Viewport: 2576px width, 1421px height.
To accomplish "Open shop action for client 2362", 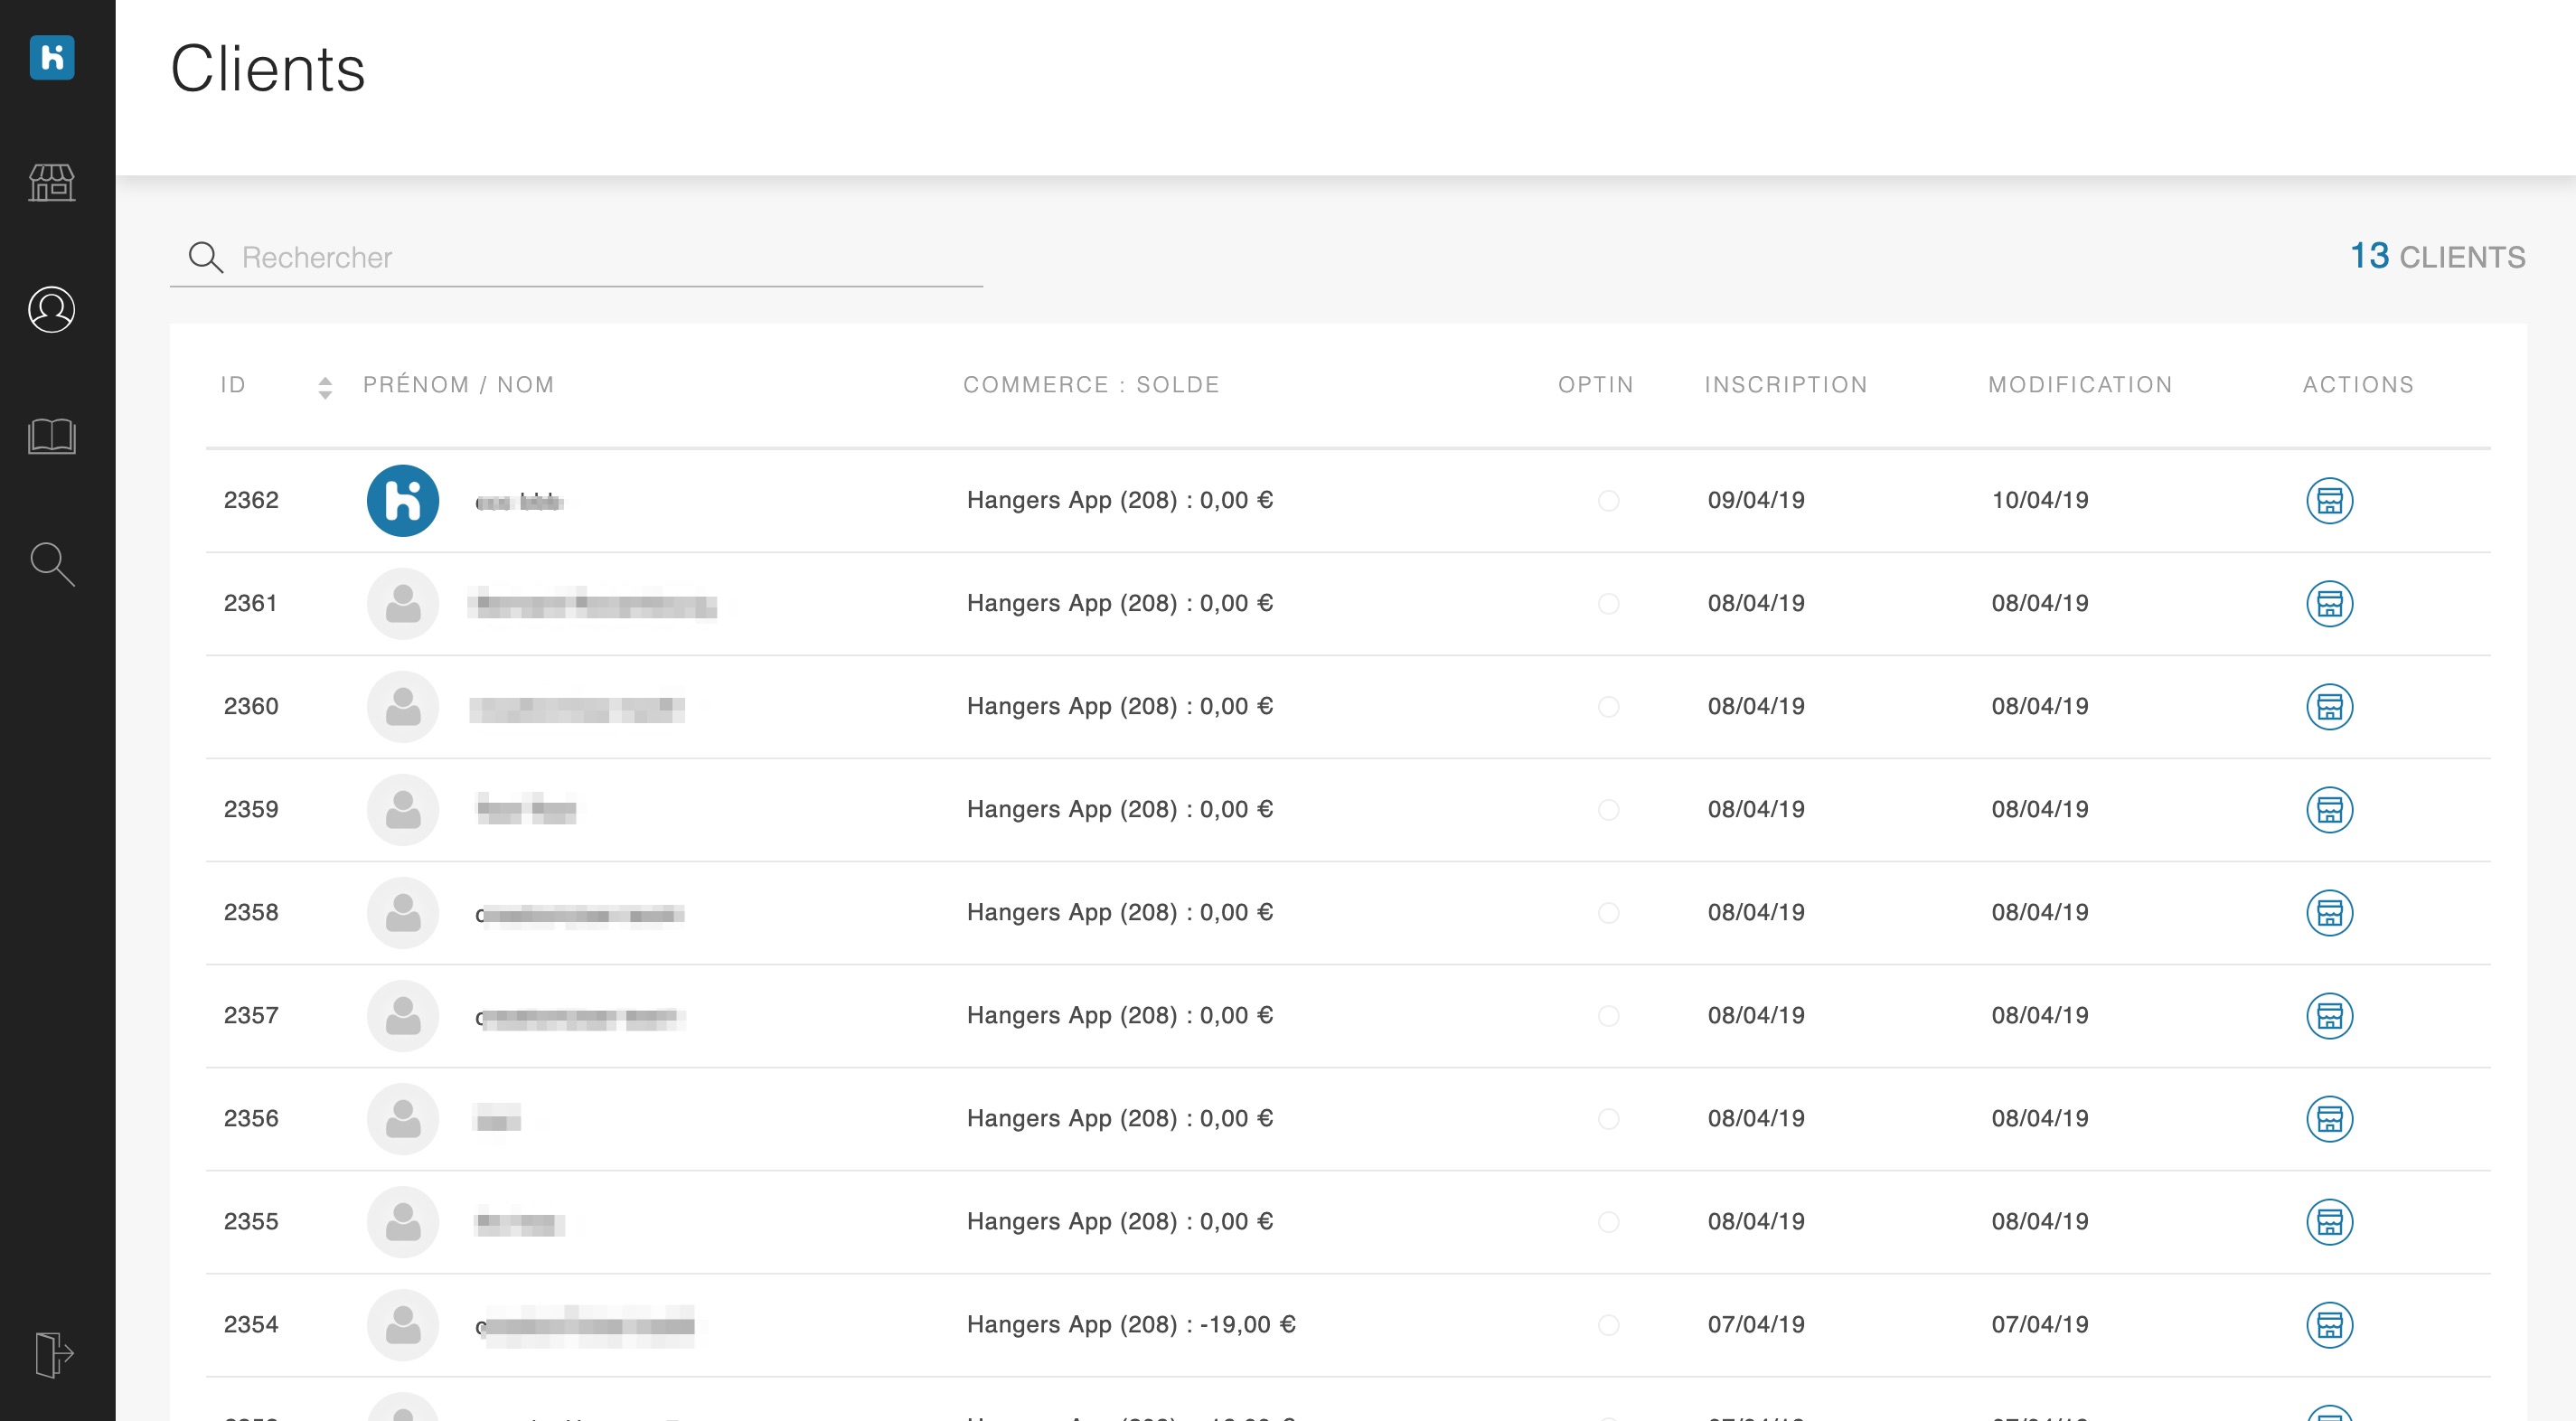I will (2329, 500).
